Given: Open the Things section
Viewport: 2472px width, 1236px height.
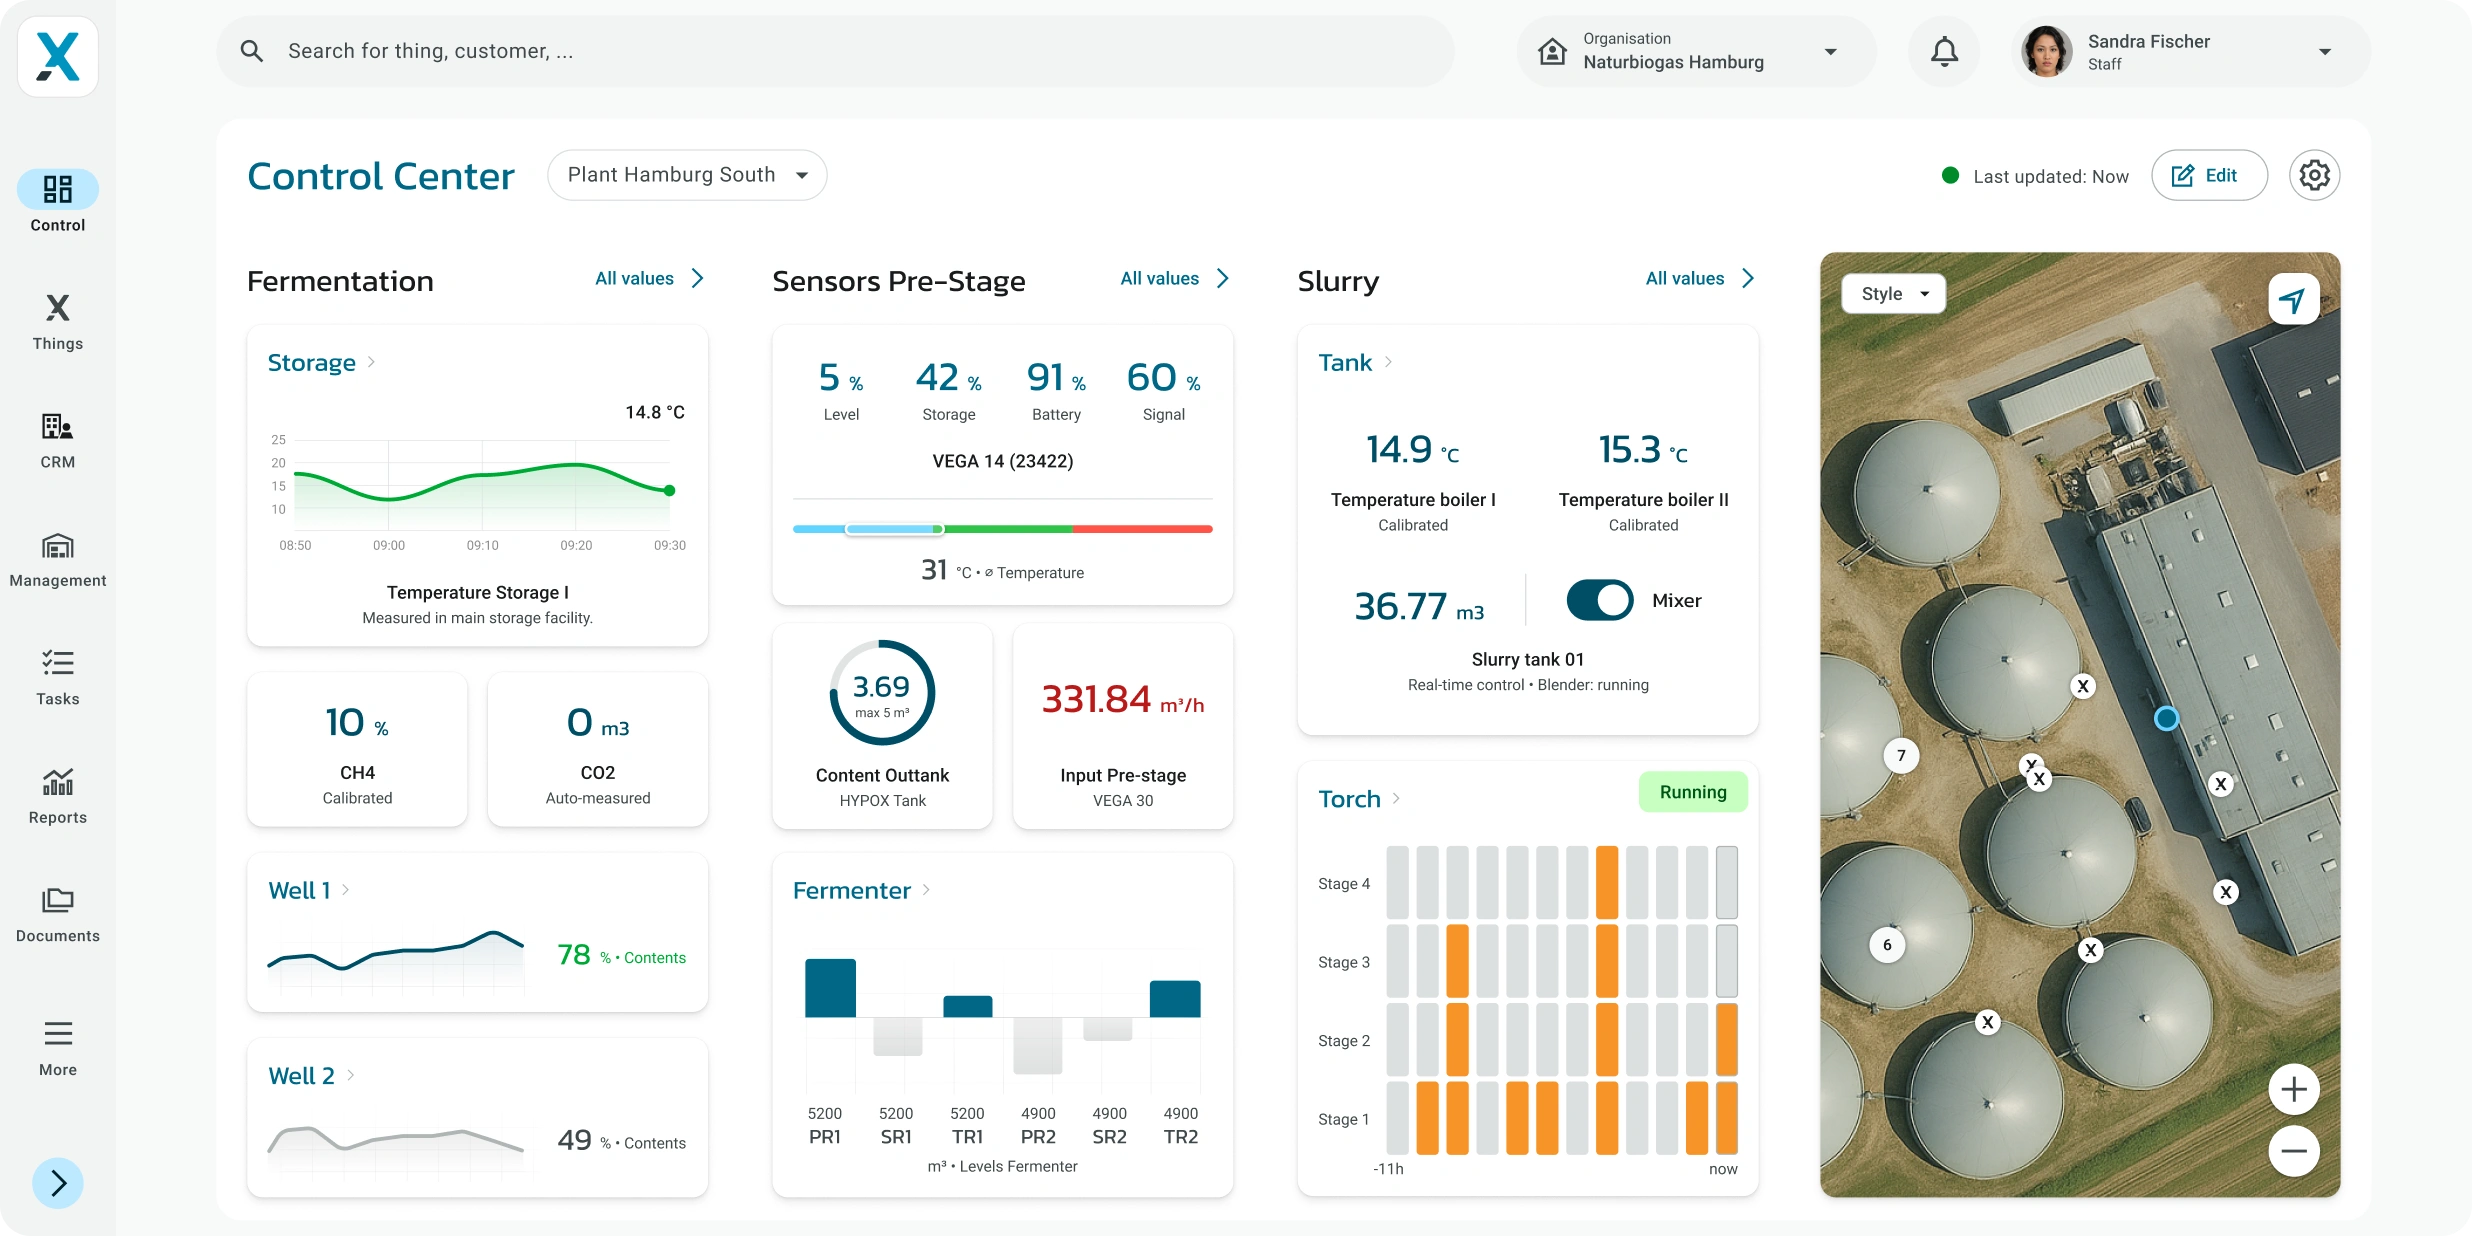Looking at the screenshot, I should pos(58,321).
